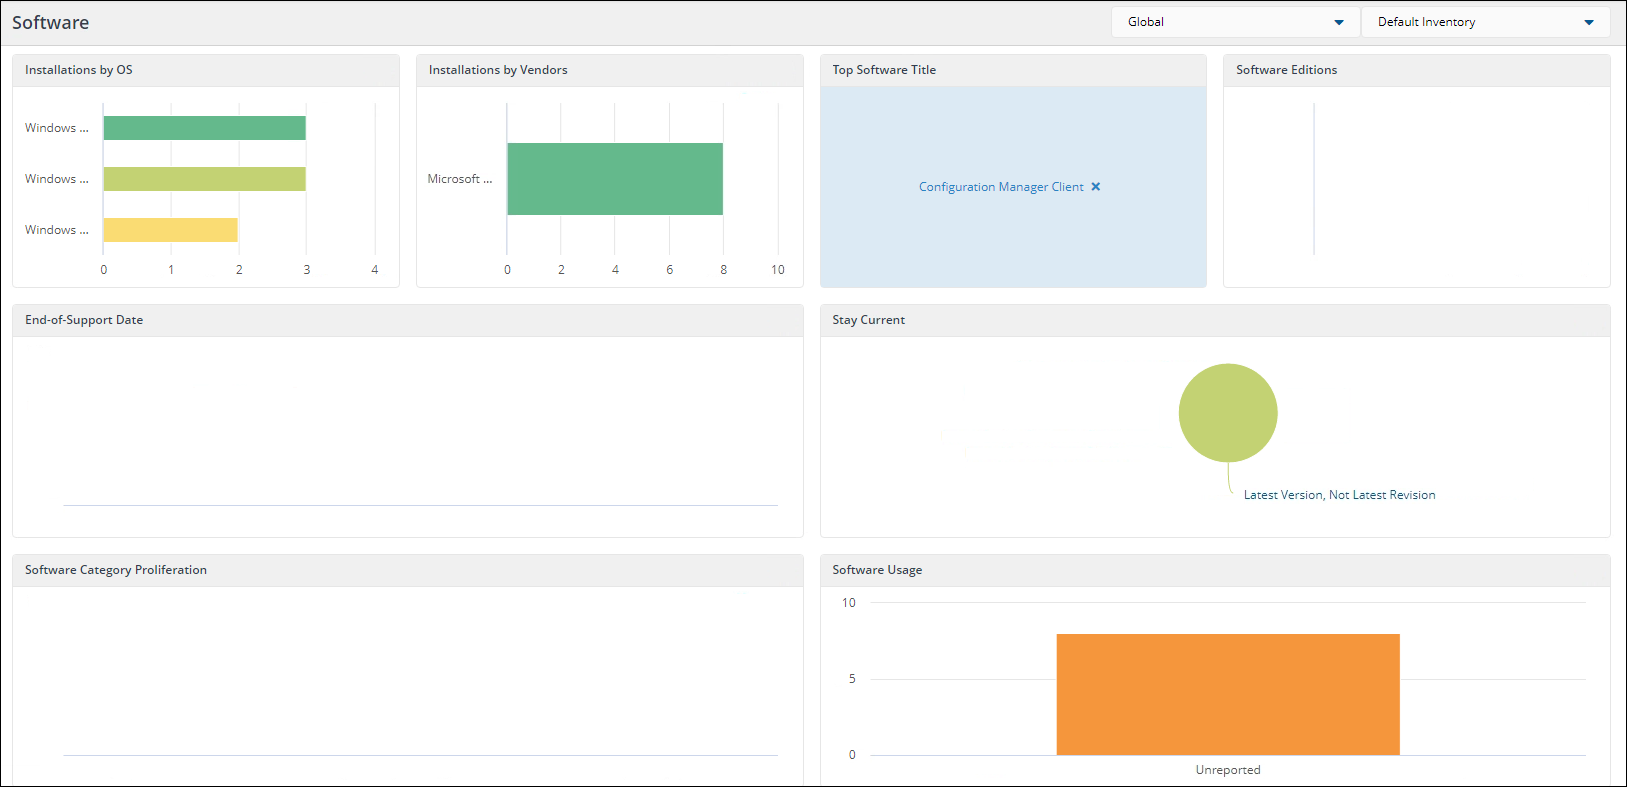
Task: Select the orange Unreported usage bar
Action: 1228,694
